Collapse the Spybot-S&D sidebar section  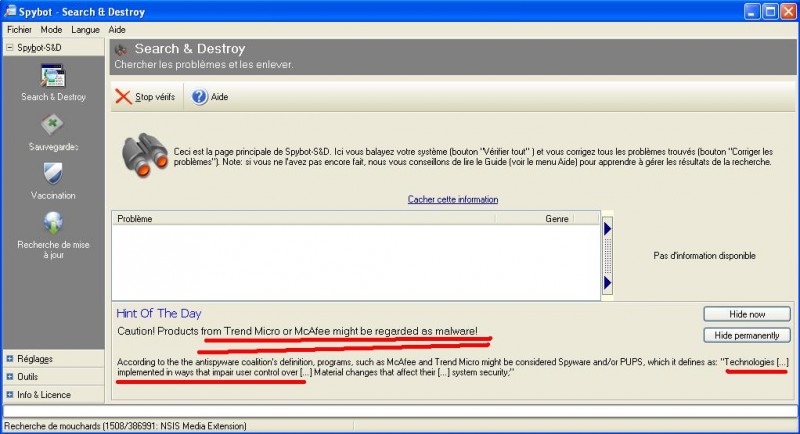[x=9, y=47]
